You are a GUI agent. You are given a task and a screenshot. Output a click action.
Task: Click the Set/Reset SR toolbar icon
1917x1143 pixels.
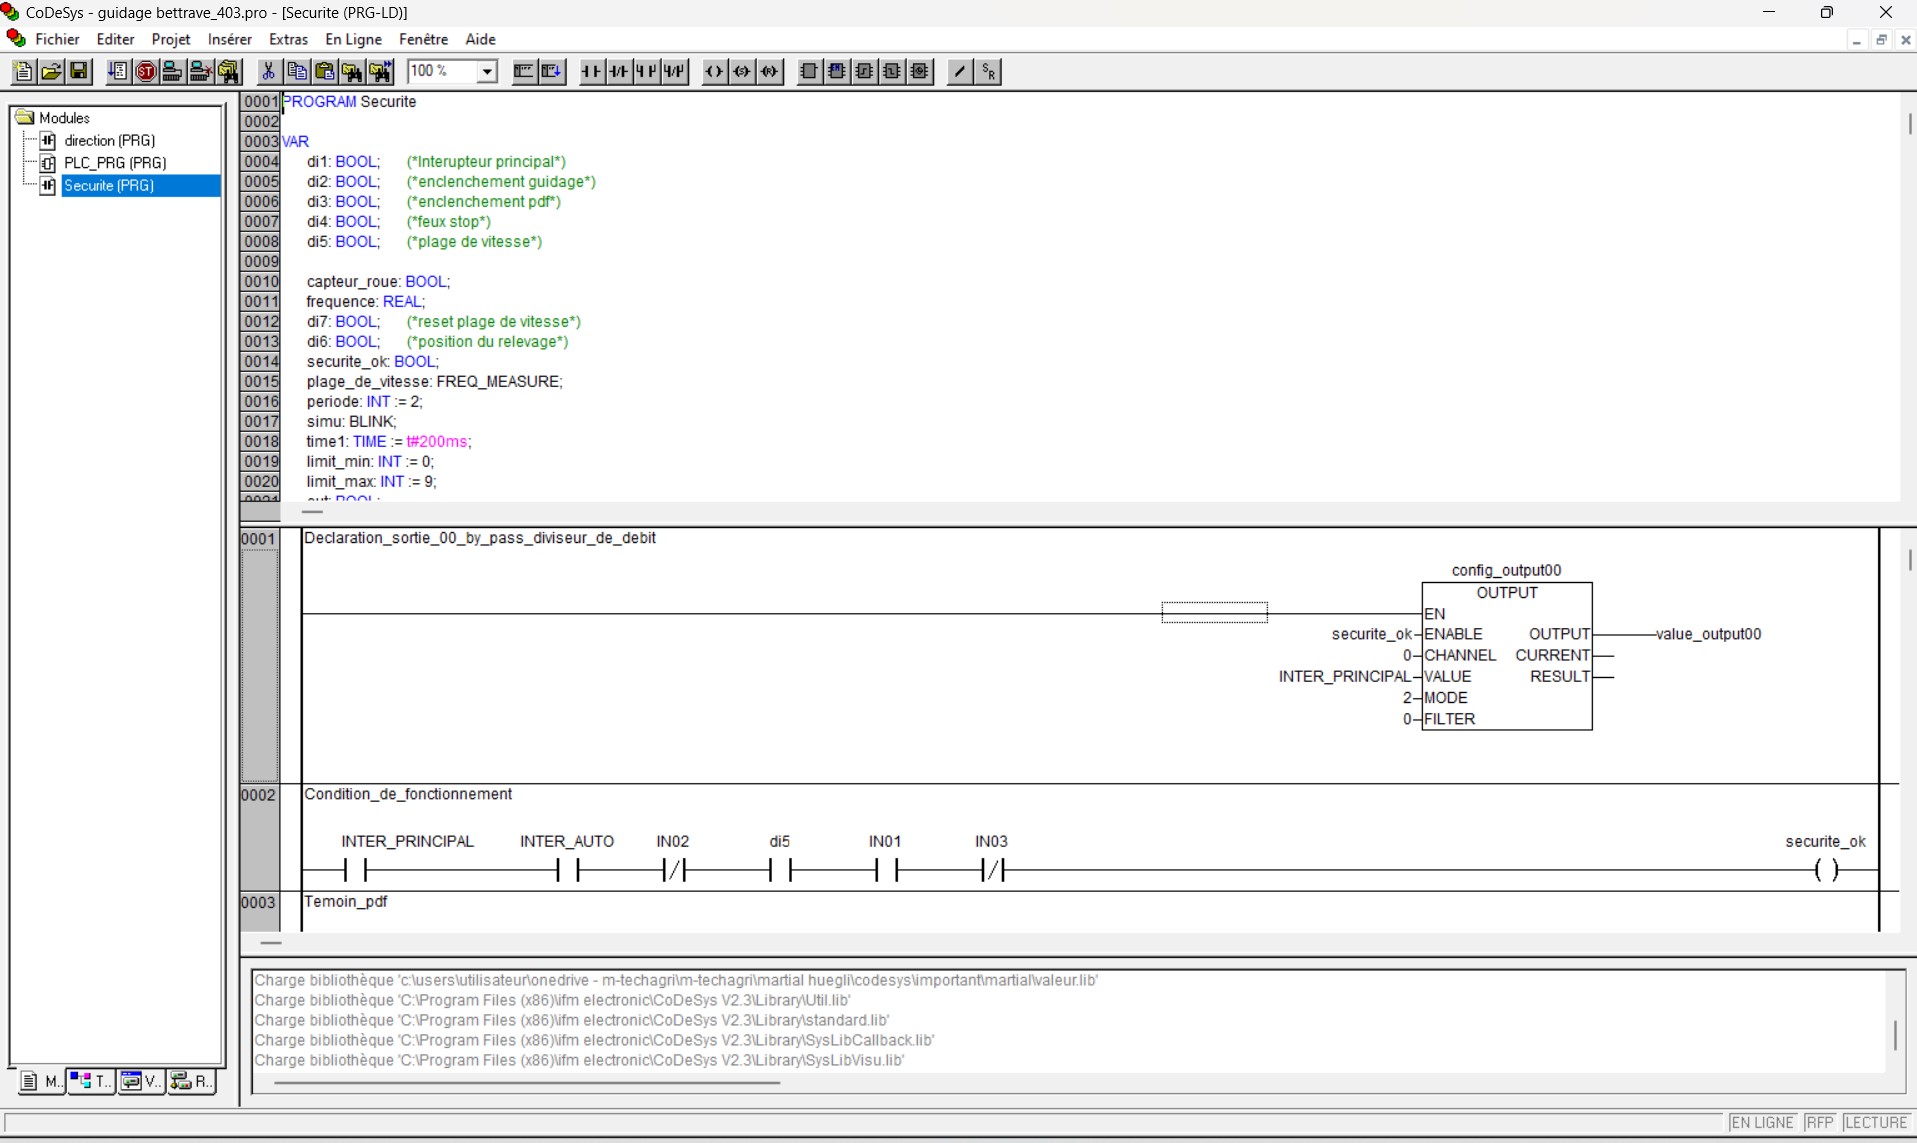click(988, 71)
